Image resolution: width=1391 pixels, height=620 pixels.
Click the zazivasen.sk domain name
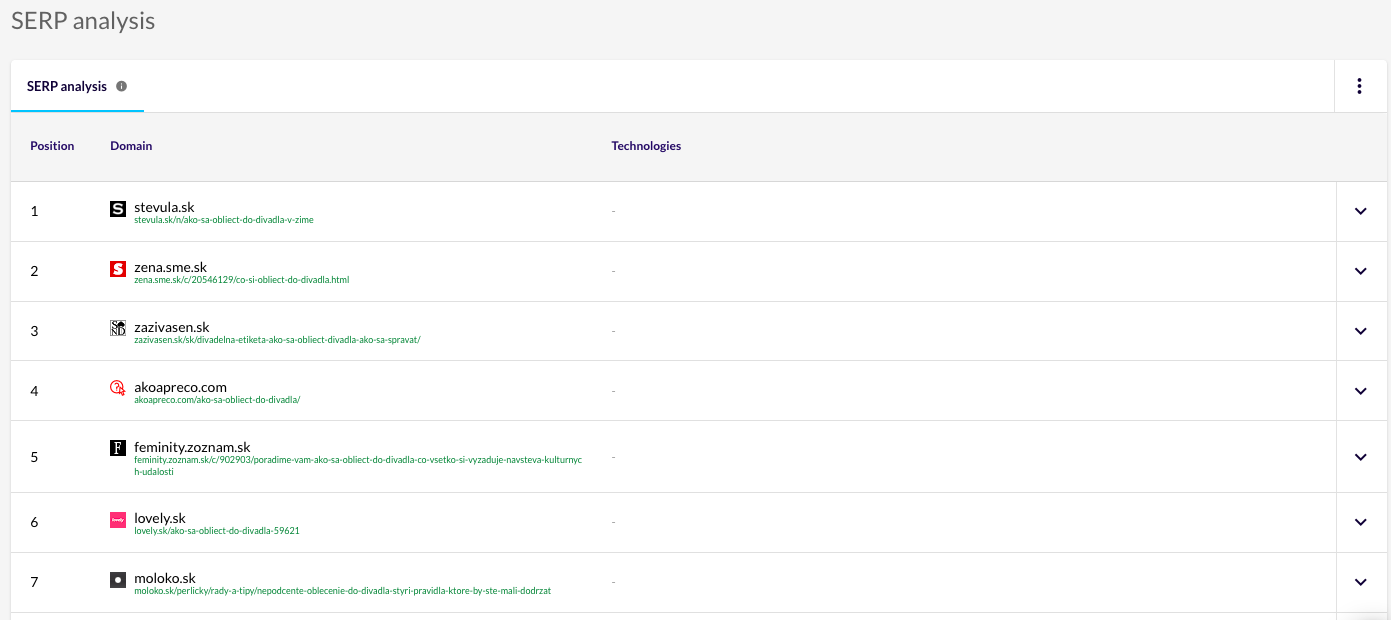coord(172,327)
